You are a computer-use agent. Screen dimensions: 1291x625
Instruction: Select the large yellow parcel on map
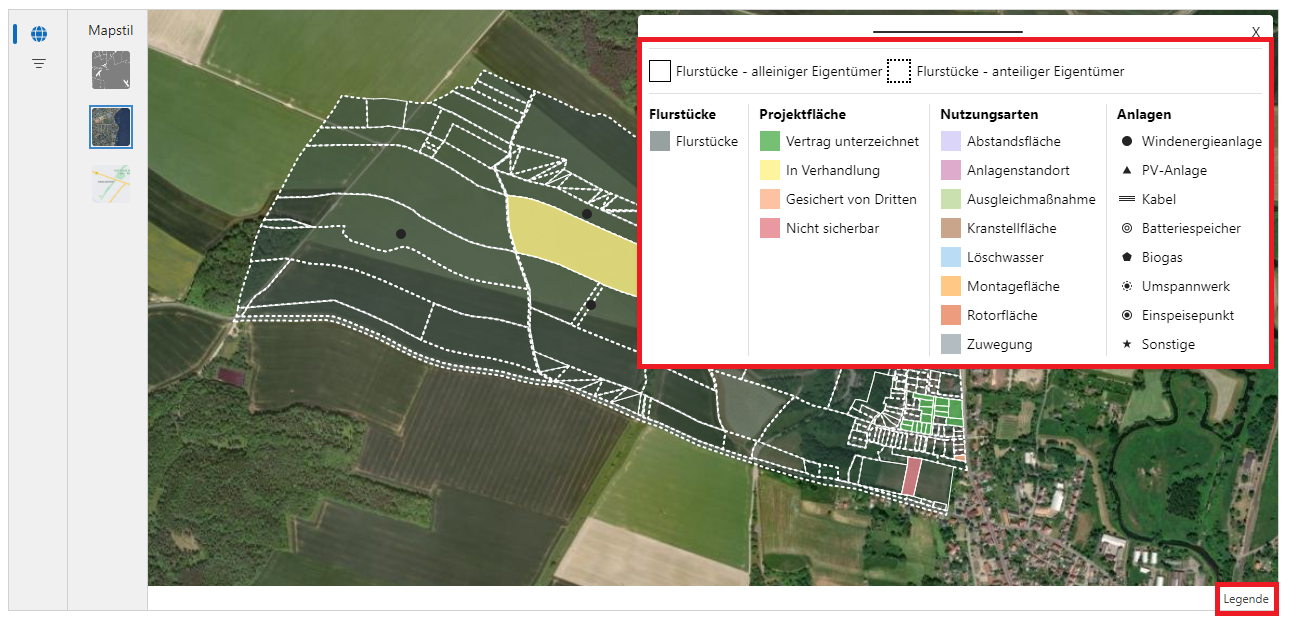[x=570, y=238]
